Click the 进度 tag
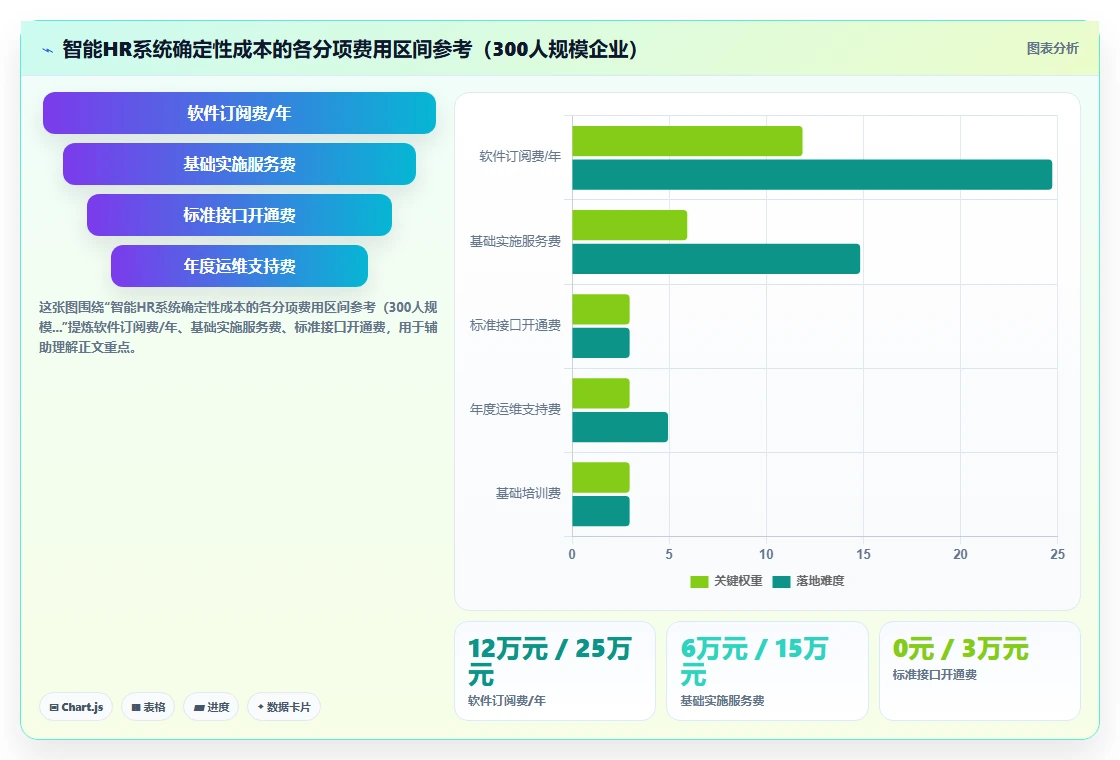 pos(211,706)
